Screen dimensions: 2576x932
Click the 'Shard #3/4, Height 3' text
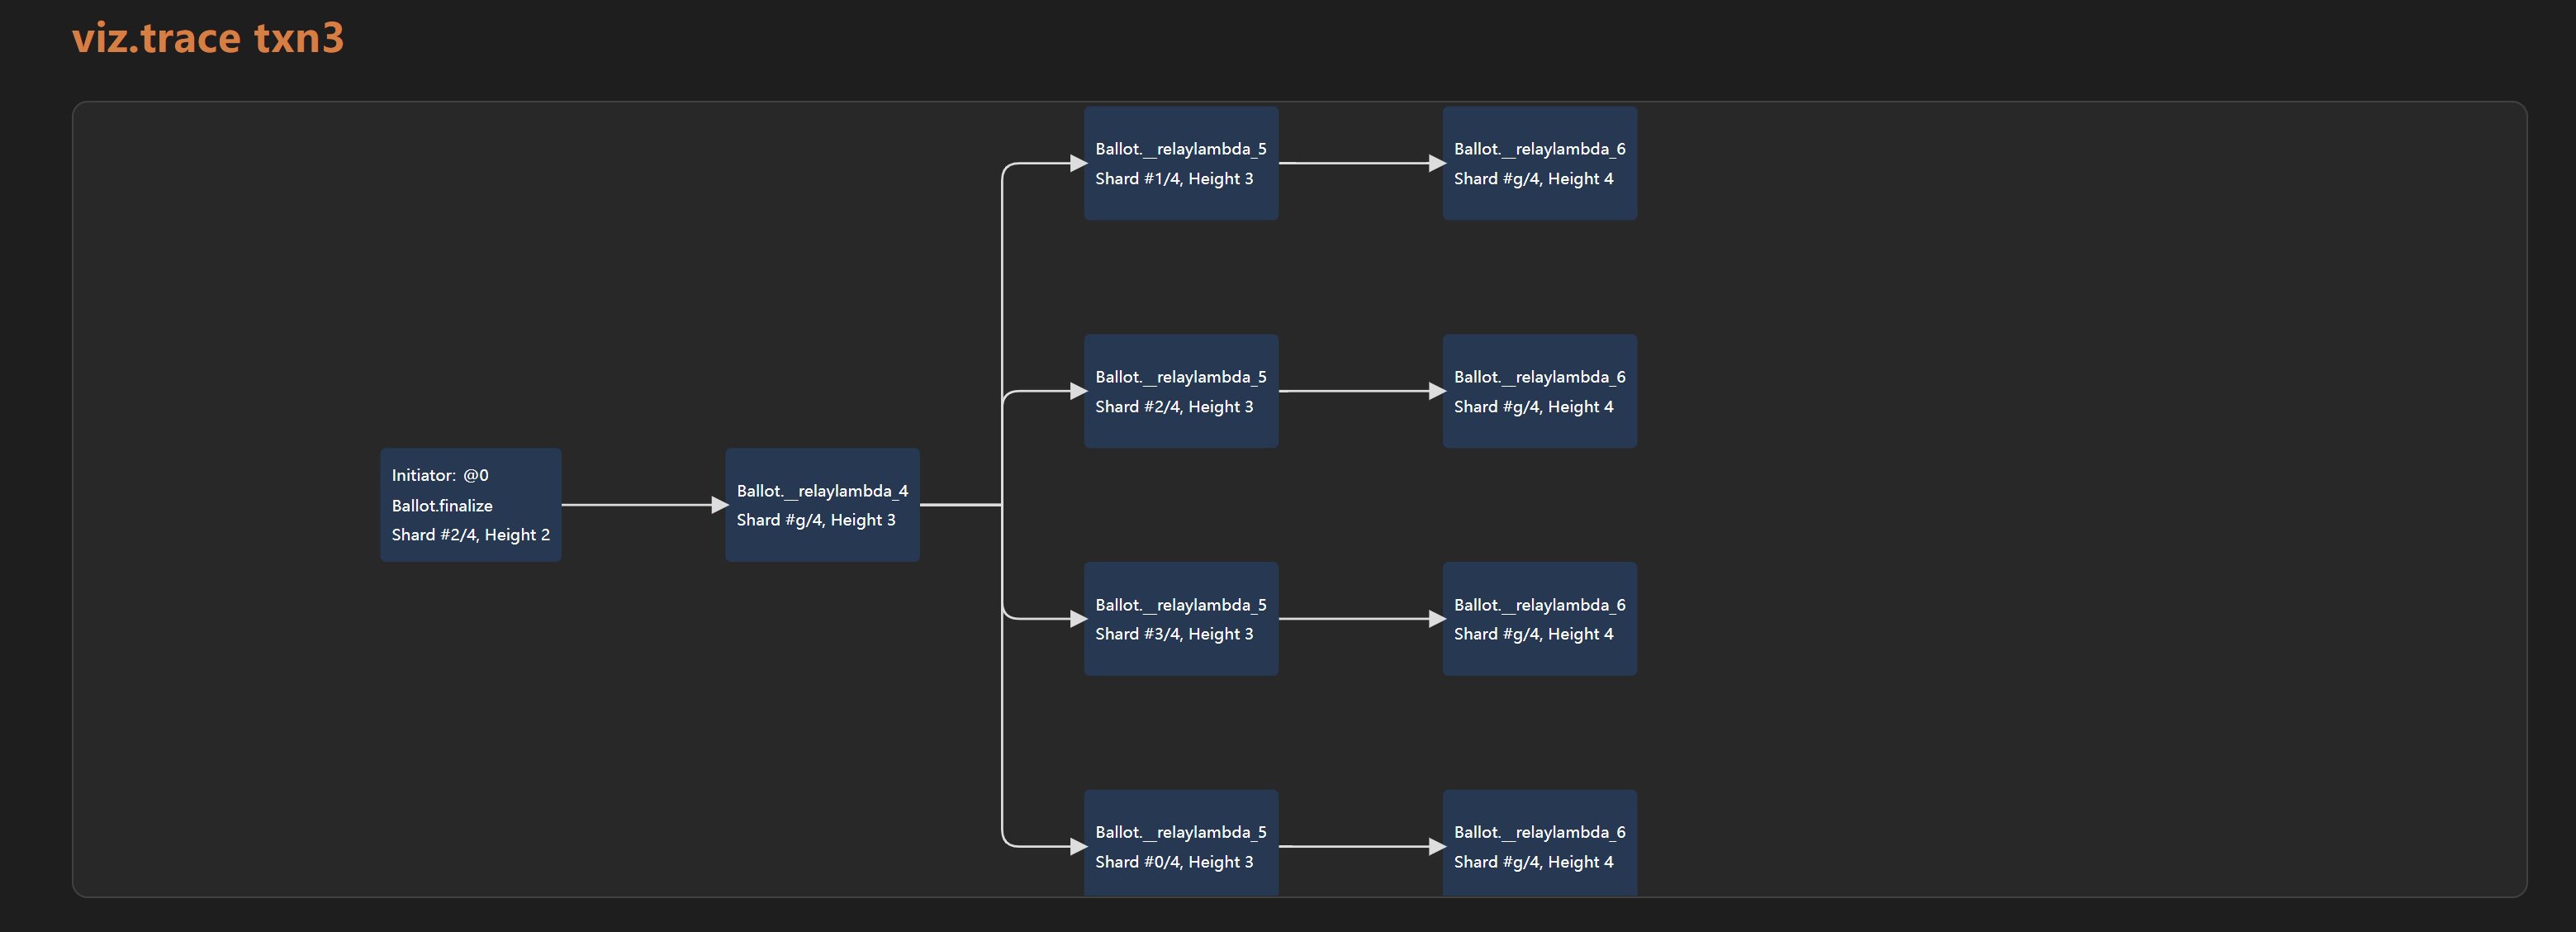pyautogui.click(x=1174, y=634)
